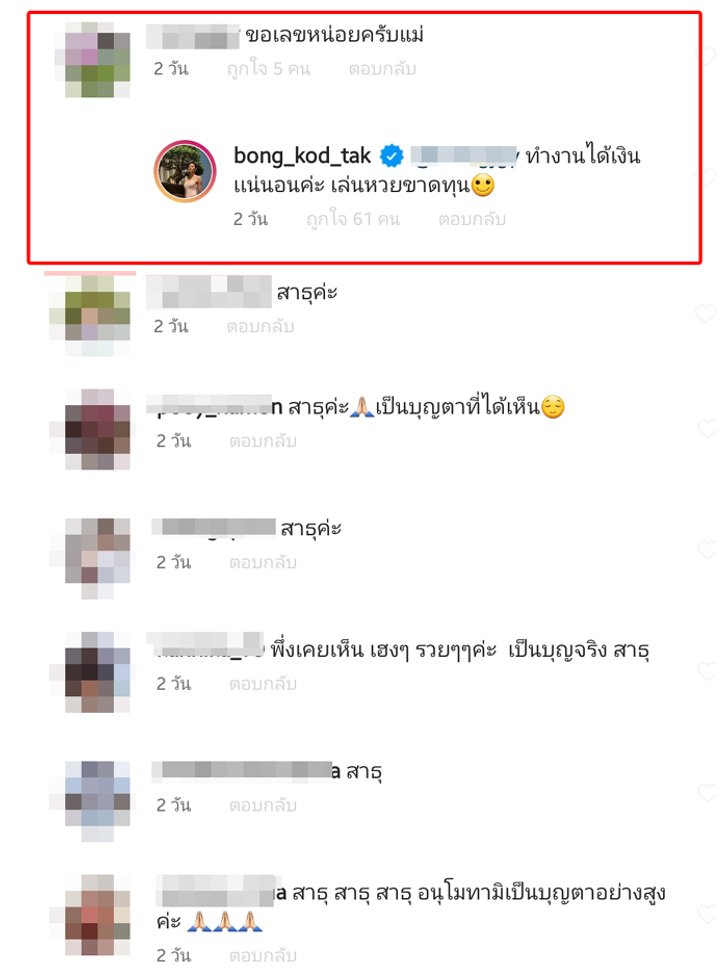
Task: Click the bong_kod_tak username link
Action: tap(302, 155)
